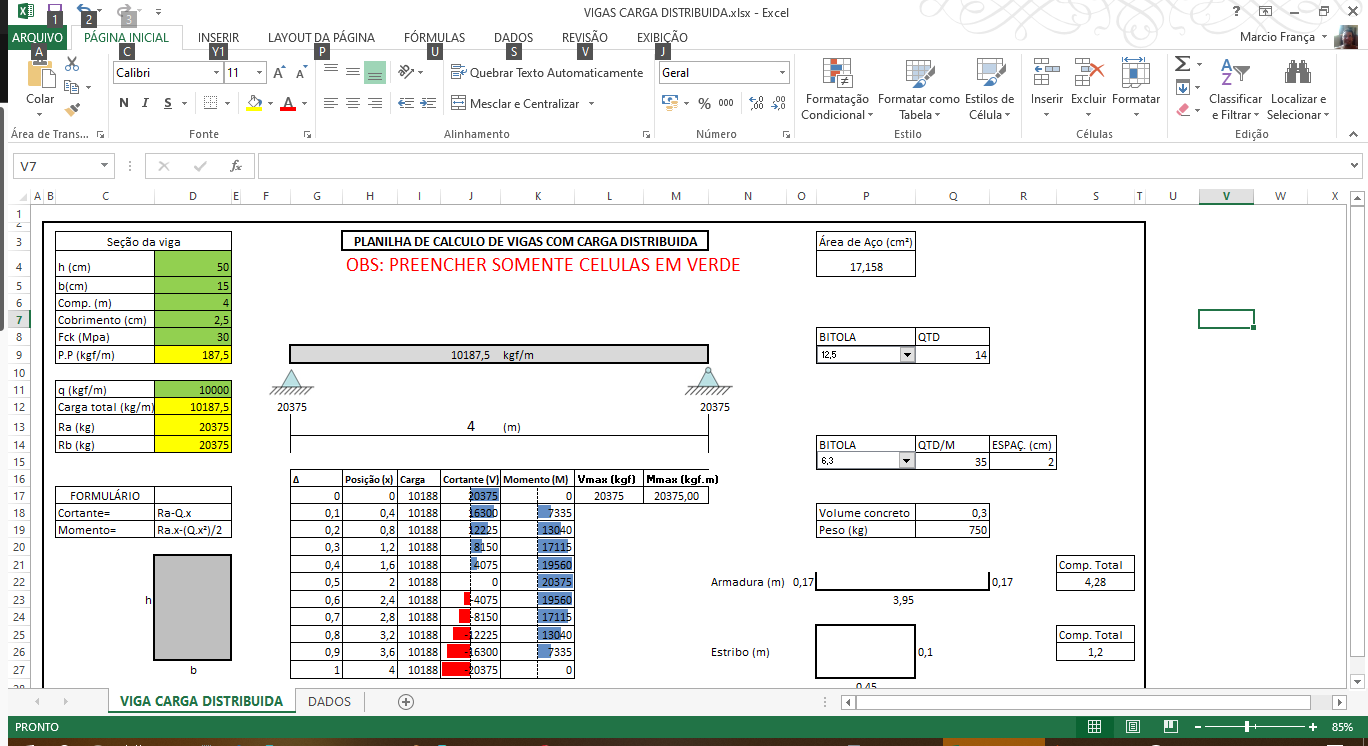Image resolution: width=1368 pixels, height=746 pixels.
Task: Apply percent style from Número group
Action: coord(702,102)
